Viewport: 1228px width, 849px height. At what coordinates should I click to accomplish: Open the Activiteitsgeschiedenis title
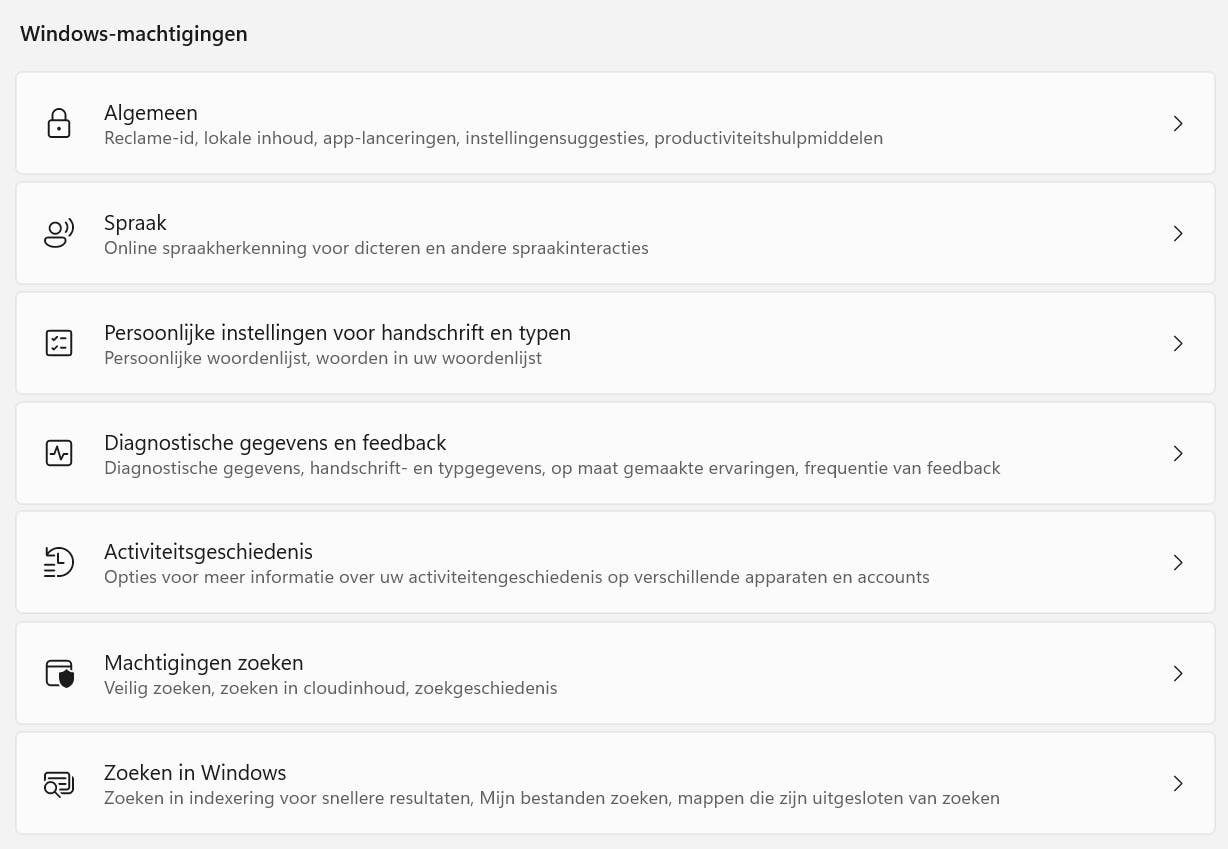click(x=208, y=552)
